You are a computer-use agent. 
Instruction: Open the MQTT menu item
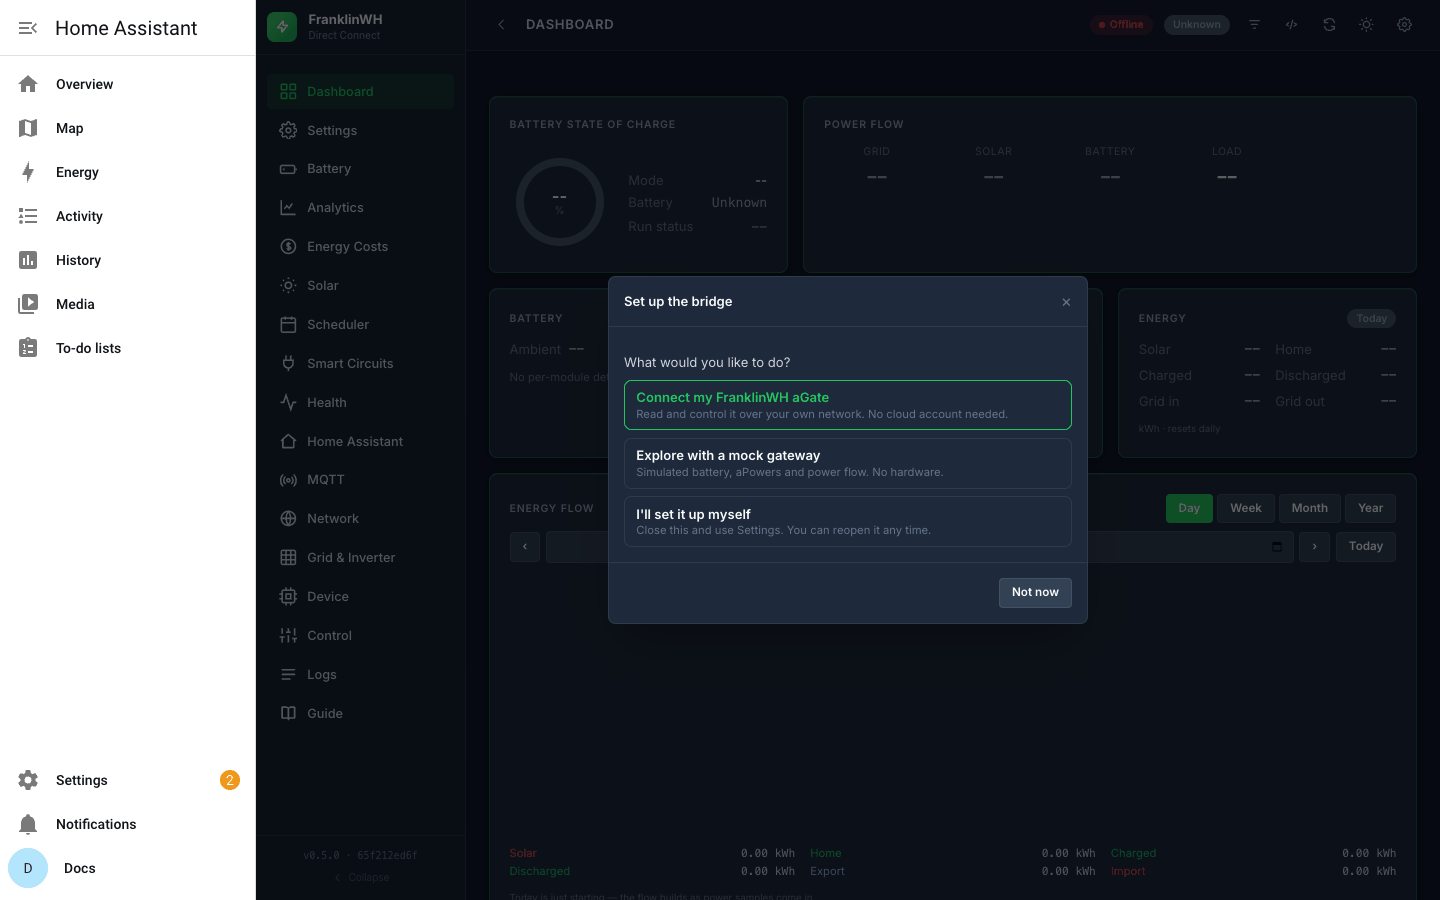[x=361, y=480]
